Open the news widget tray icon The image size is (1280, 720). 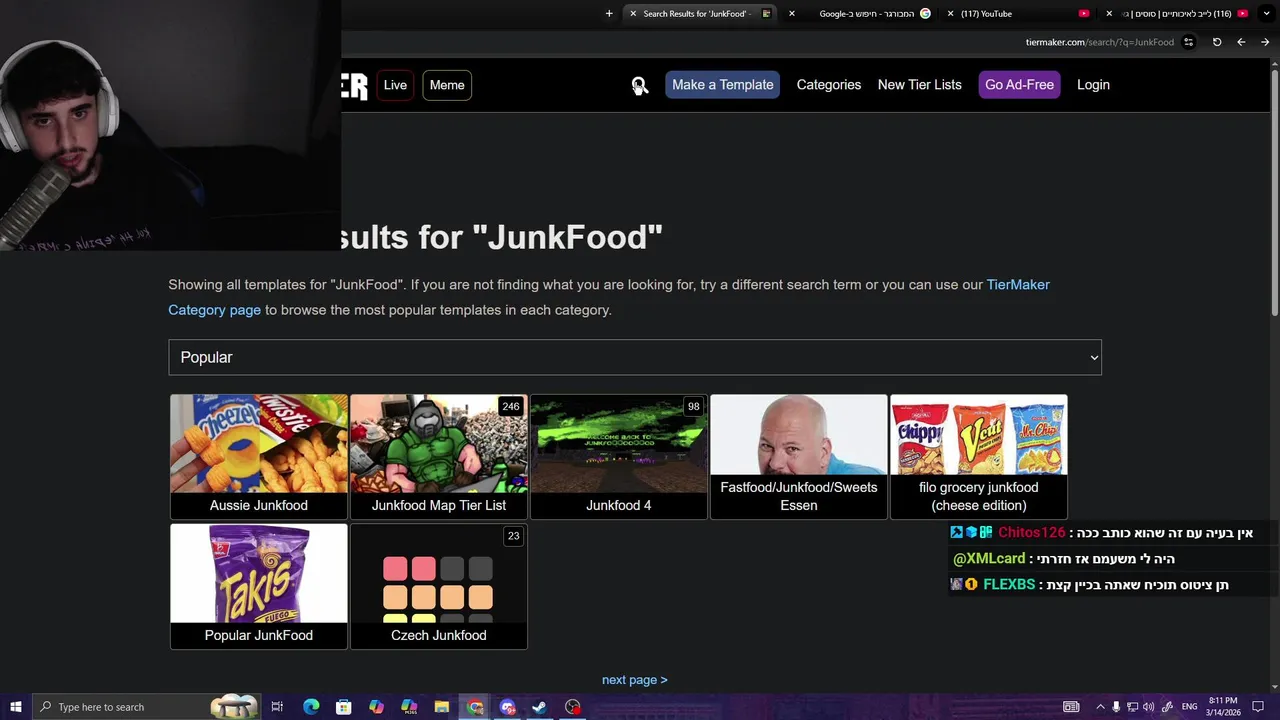[1071, 707]
